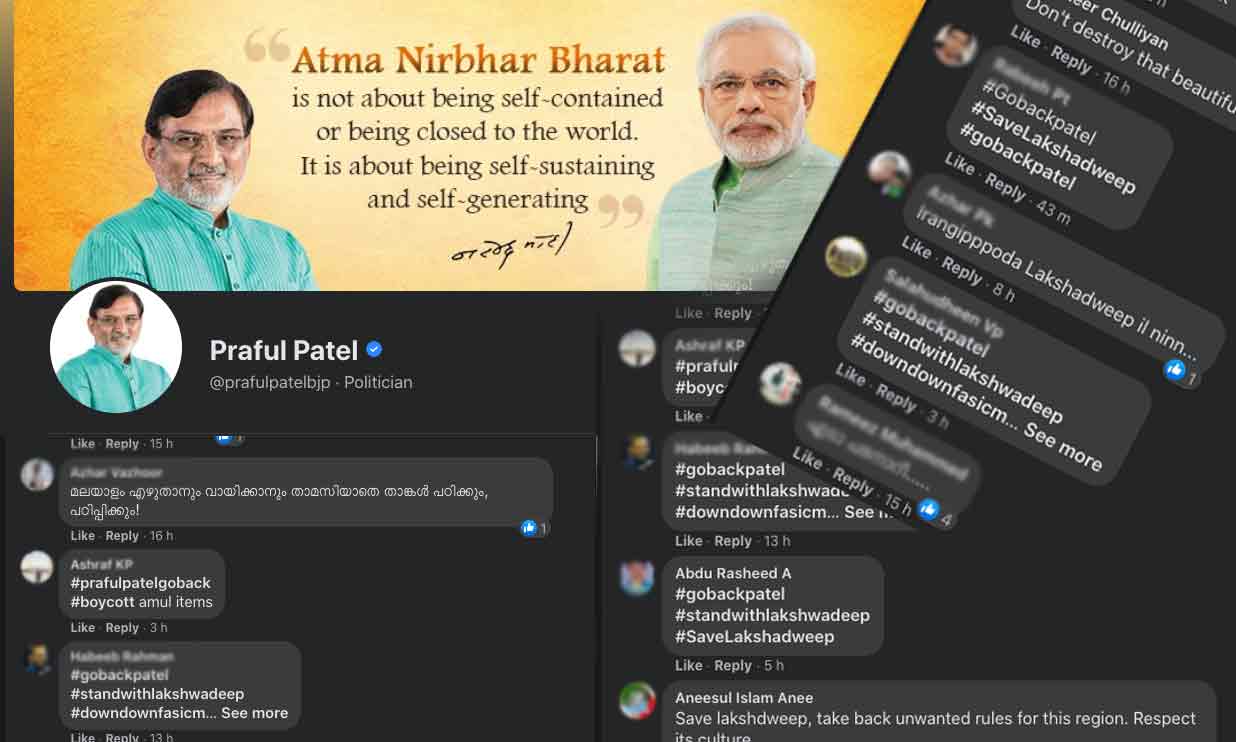The image size is (1236, 742).
Task: Open the Atma Nirbhar Bharat cover photo
Action: pos(470,145)
